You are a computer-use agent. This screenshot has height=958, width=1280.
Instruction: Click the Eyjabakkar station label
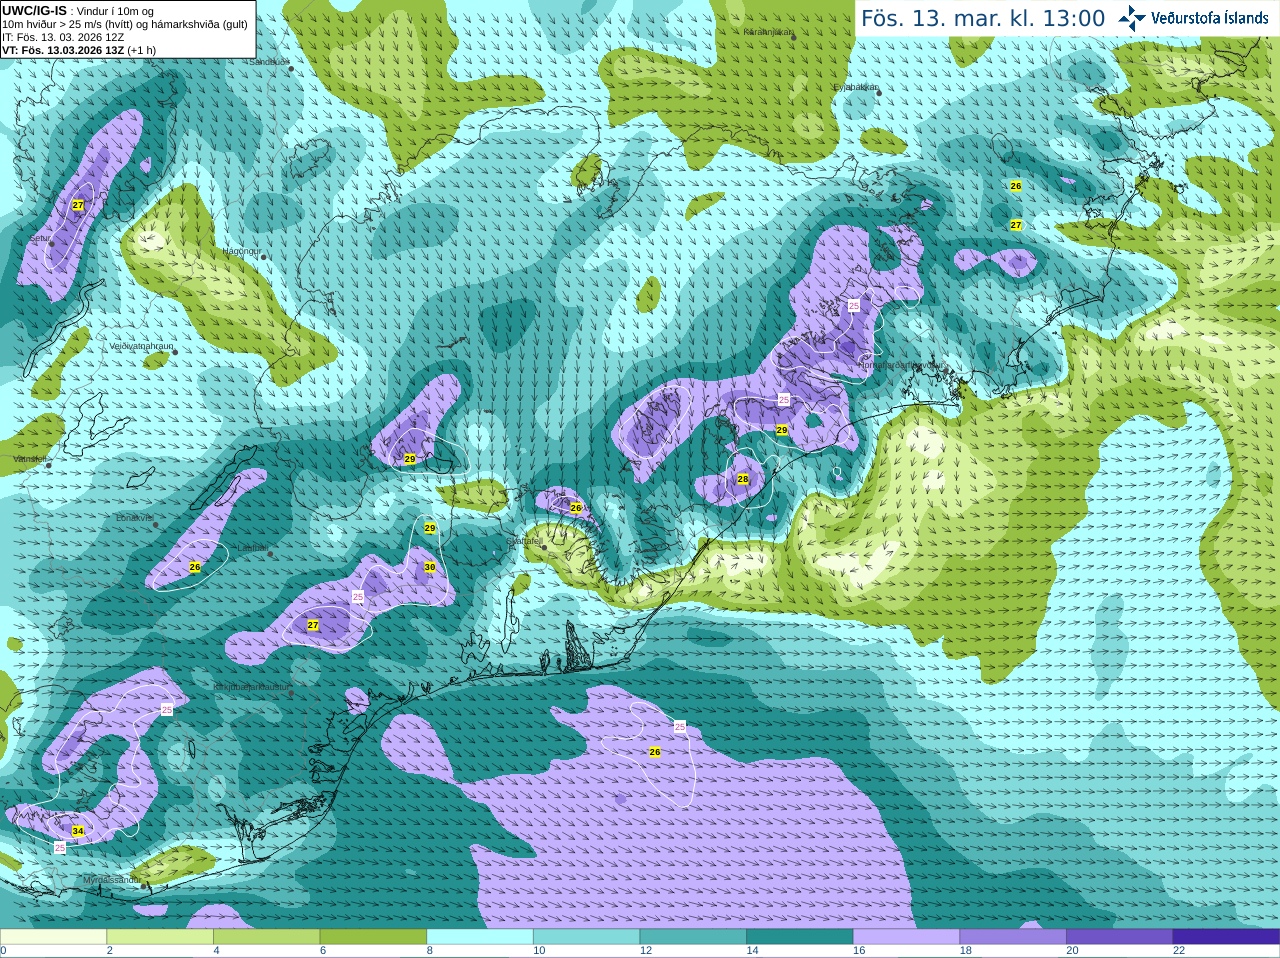856,87
